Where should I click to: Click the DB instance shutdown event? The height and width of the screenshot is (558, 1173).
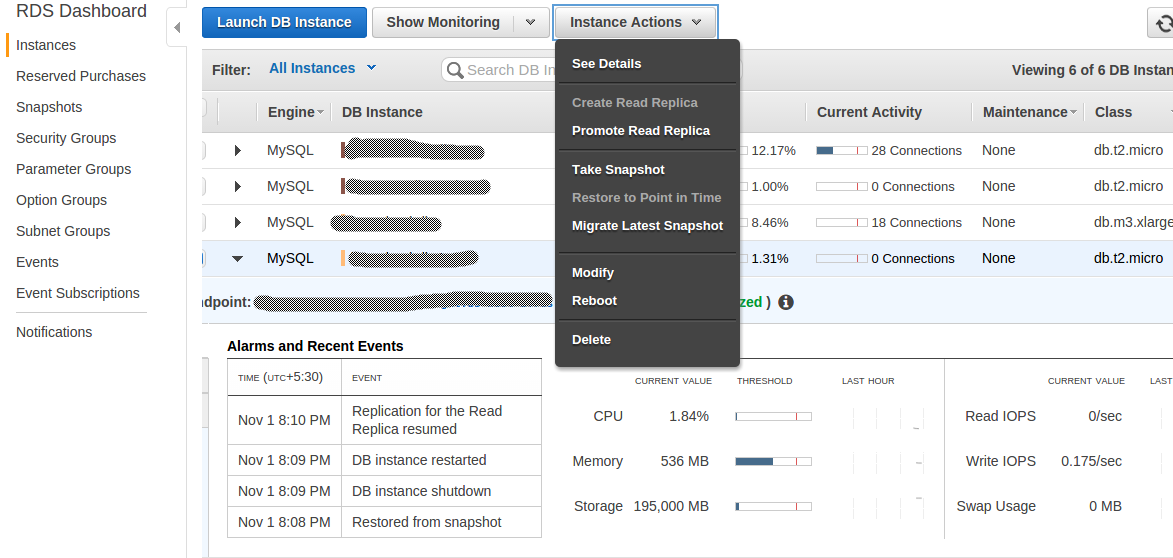[x=421, y=491]
